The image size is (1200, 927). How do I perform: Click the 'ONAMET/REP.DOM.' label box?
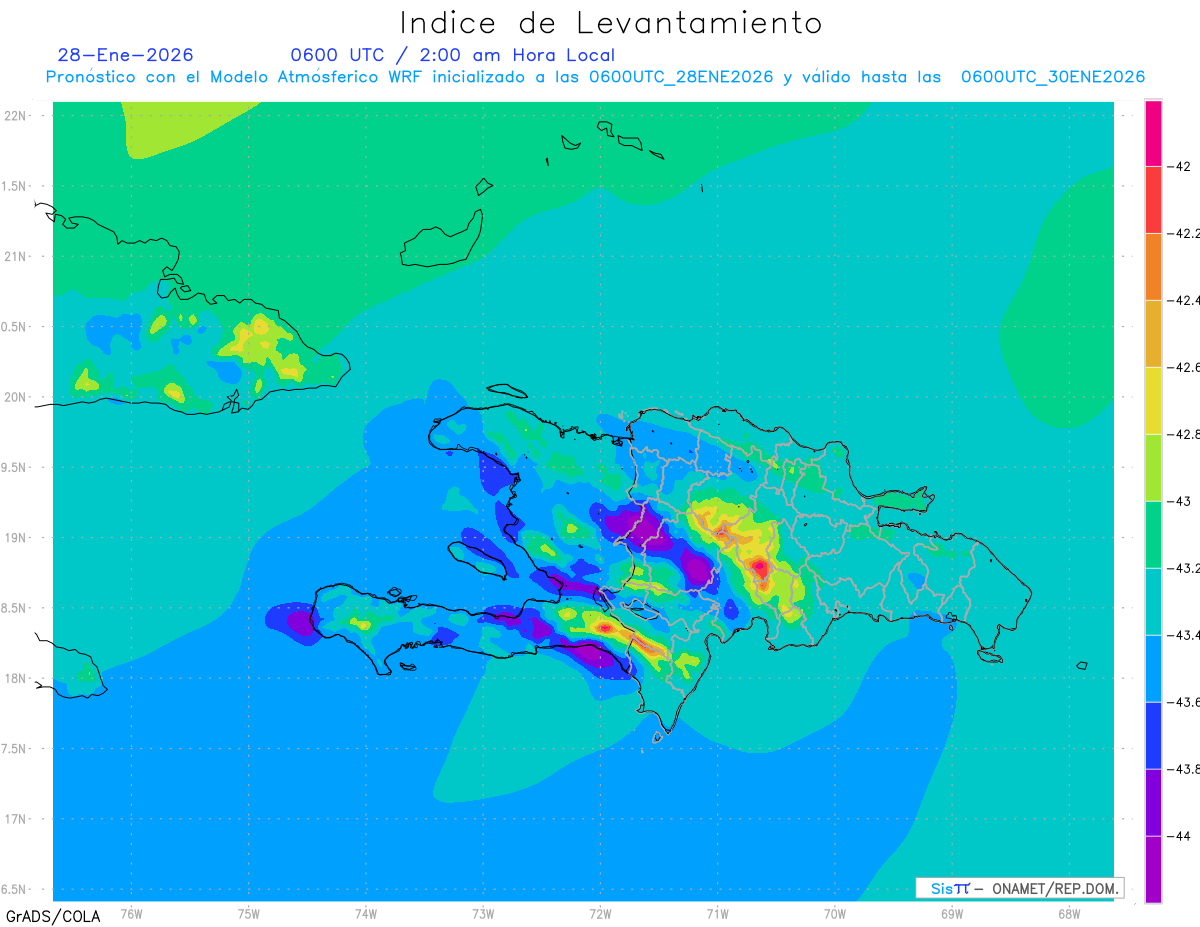[1019, 888]
